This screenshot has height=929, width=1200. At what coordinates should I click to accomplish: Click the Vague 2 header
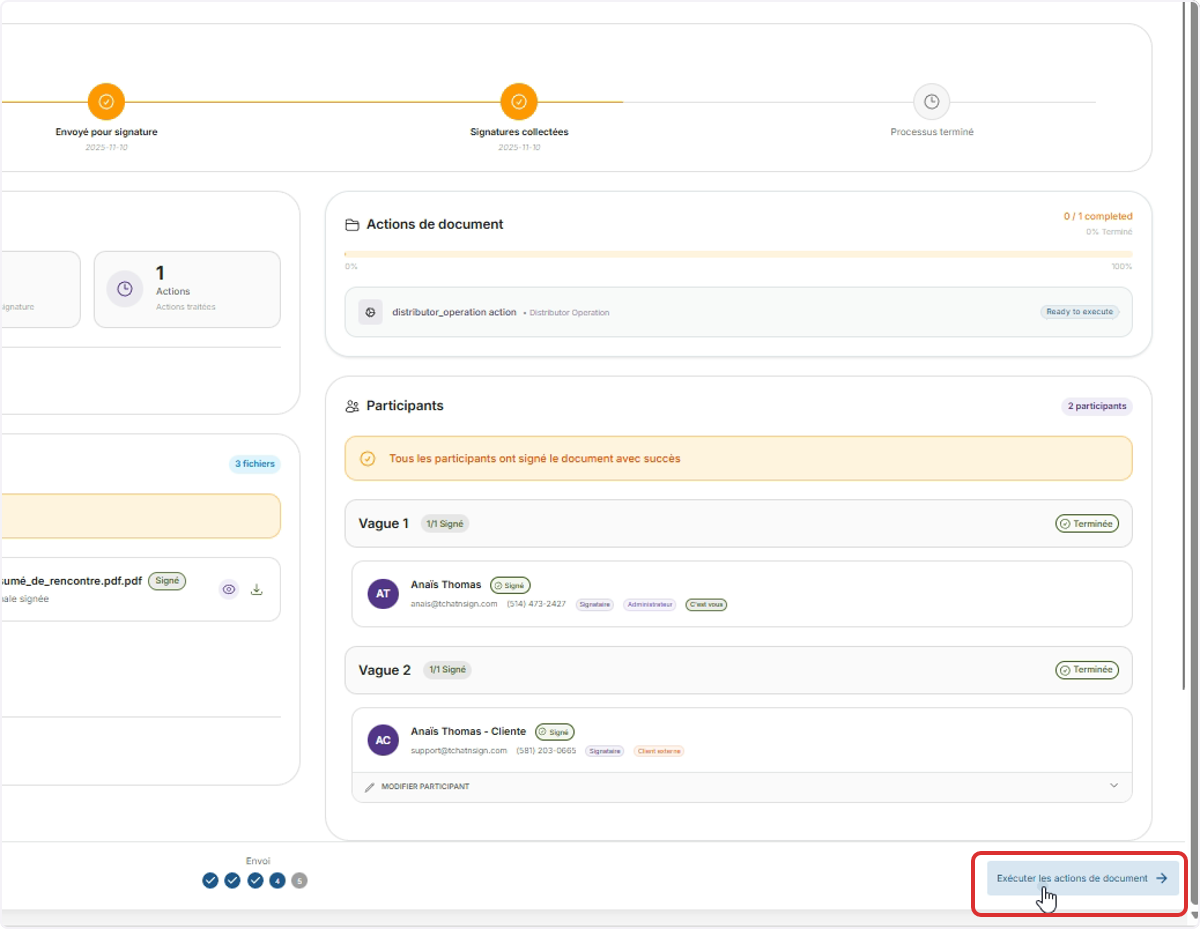tap(739, 670)
